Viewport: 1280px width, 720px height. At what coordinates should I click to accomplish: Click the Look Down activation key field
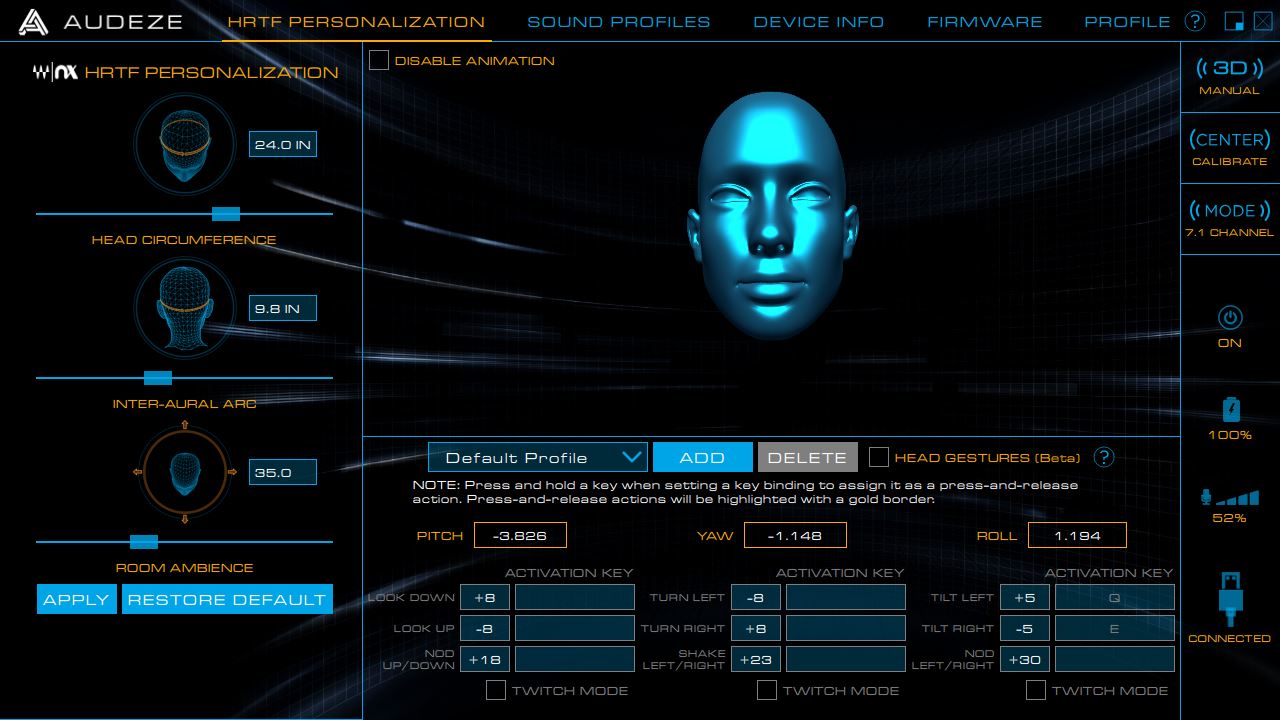(574, 597)
